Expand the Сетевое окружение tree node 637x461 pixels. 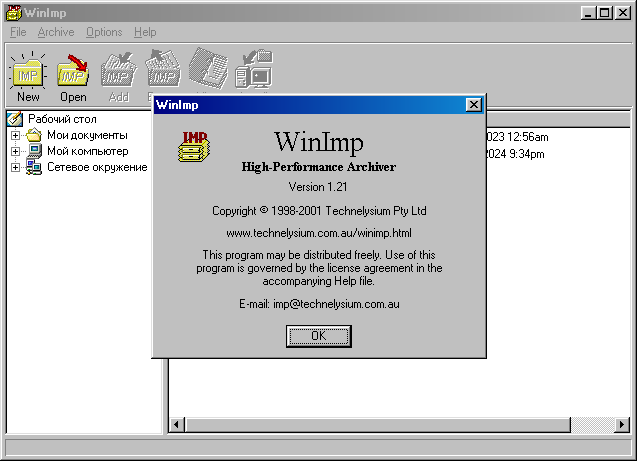coord(15,167)
